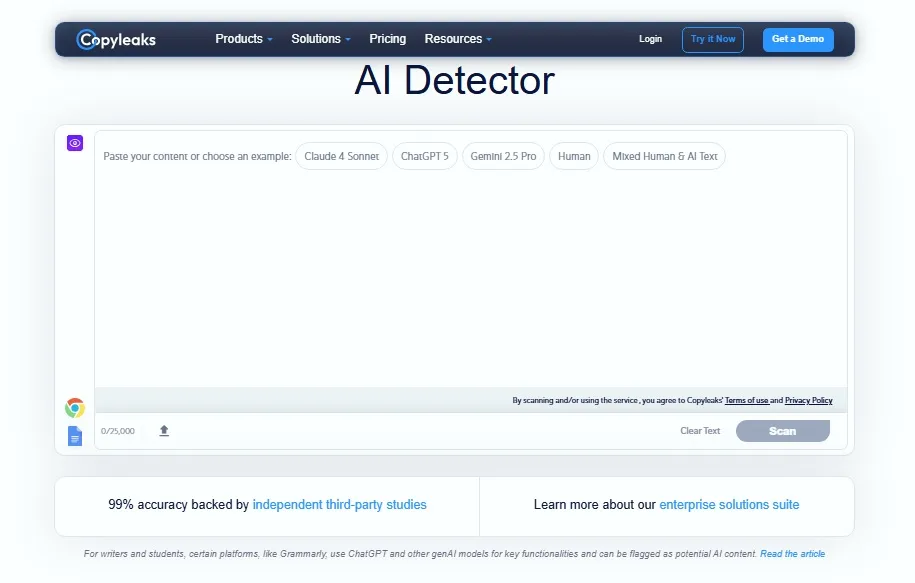Choose the Mixed Human & AI Text example

pos(664,156)
